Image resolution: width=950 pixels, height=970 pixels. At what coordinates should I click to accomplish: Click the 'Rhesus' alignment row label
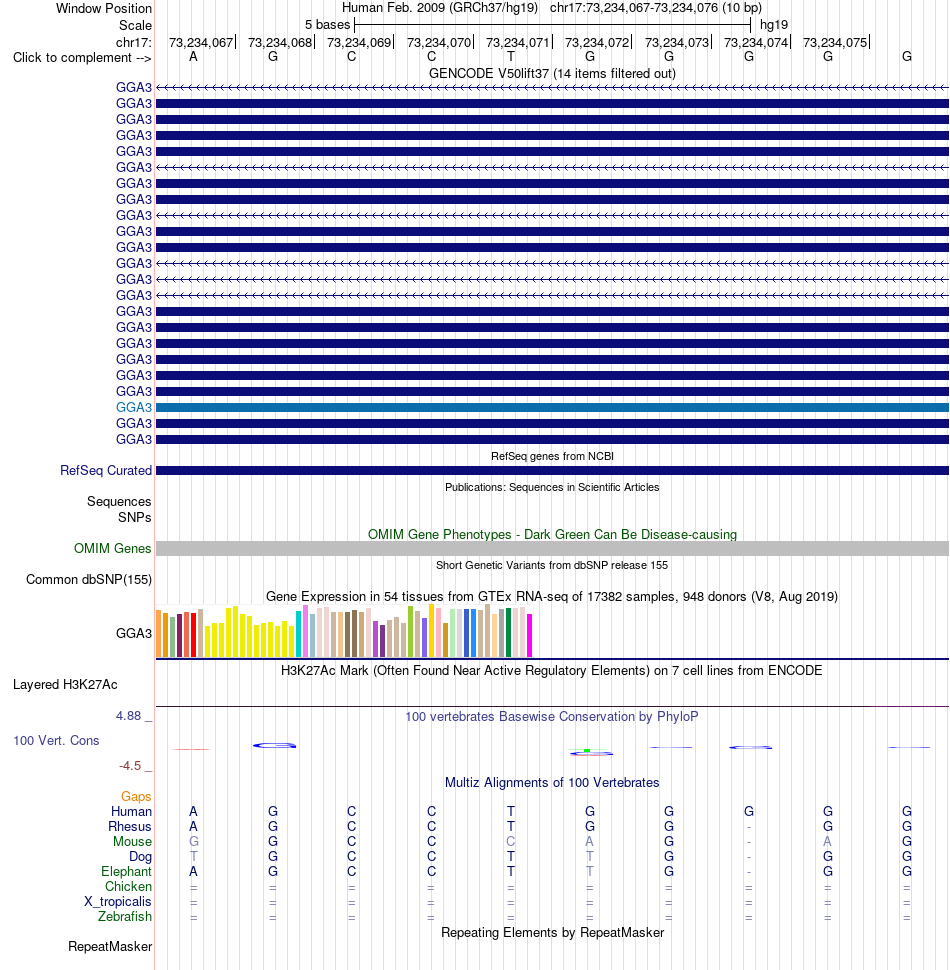click(x=130, y=826)
